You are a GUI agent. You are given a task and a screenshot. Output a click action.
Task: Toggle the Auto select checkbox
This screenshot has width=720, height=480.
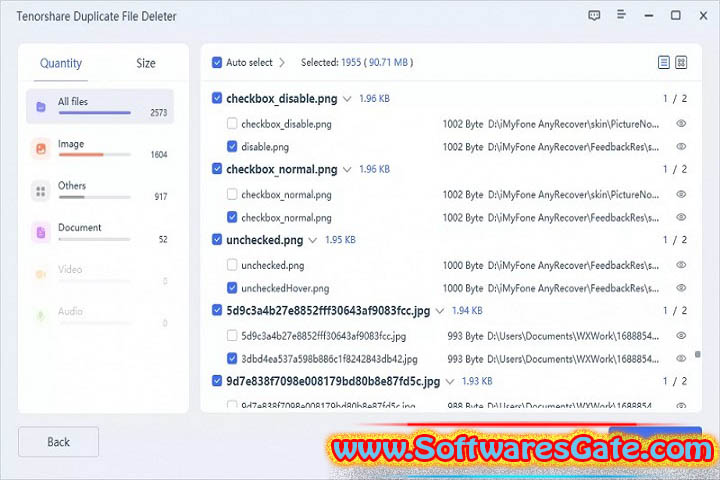click(x=217, y=62)
